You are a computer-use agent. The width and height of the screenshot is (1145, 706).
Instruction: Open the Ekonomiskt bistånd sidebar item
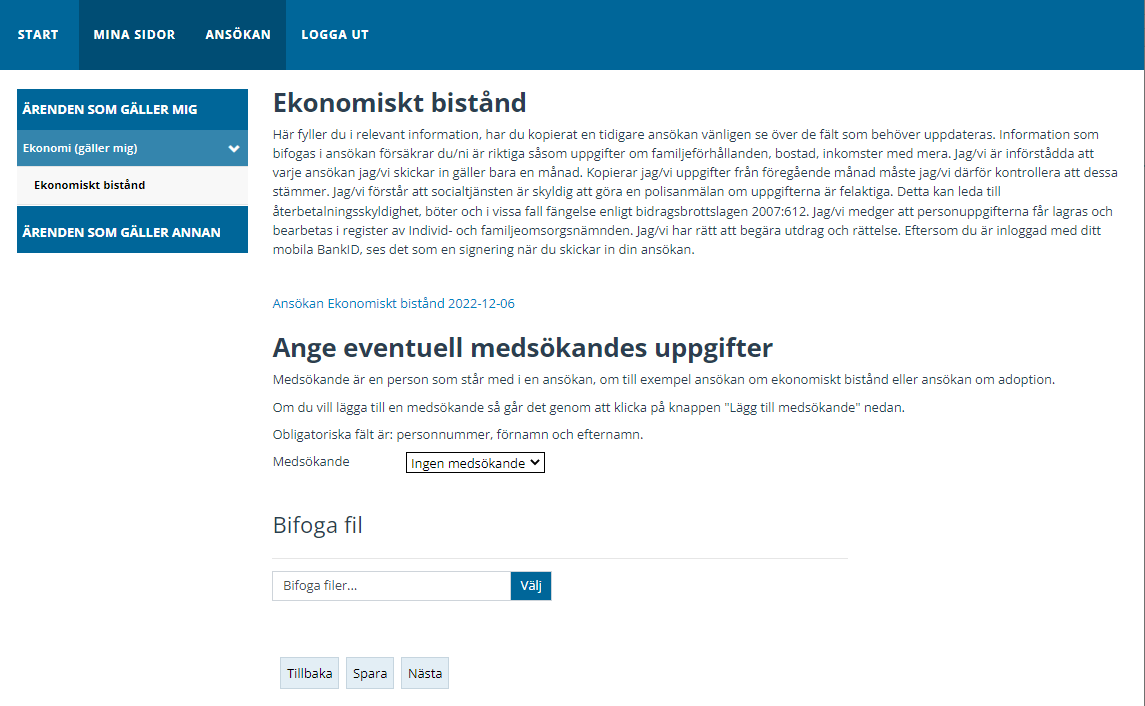[x=132, y=185]
